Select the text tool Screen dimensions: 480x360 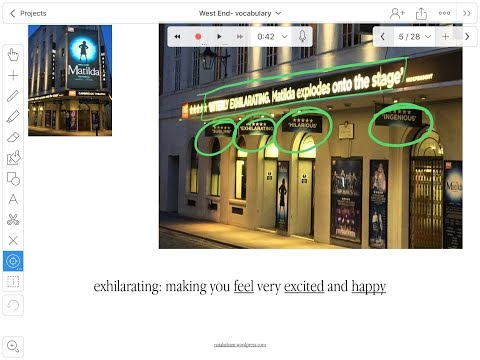point(13,199)
